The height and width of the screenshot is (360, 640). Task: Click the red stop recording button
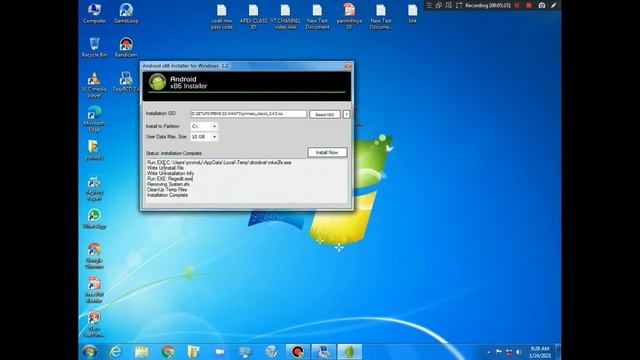[529, 5]
